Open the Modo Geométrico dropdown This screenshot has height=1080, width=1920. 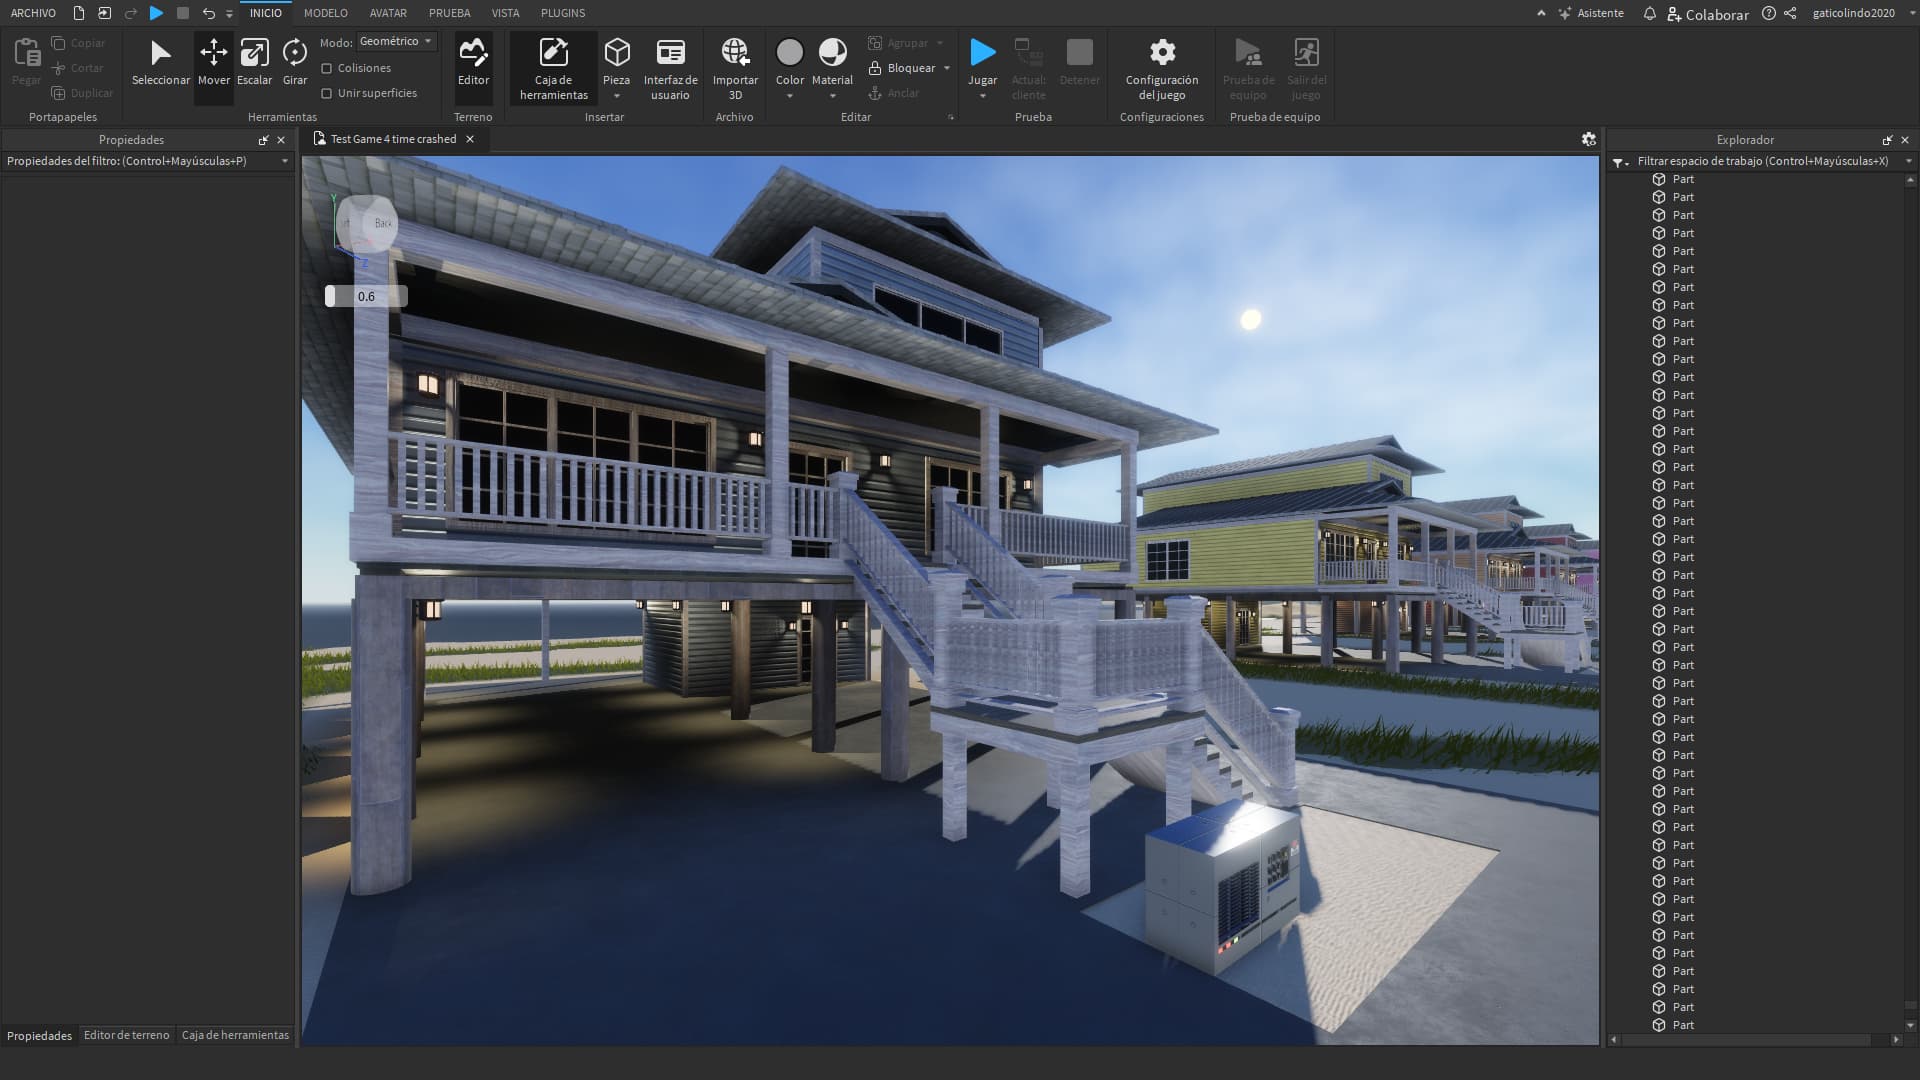pos(396,42)
